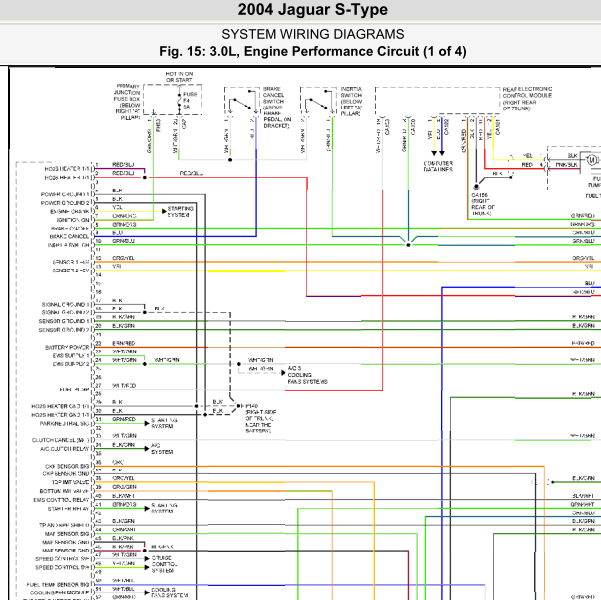Click the inertia switch contact symbol
601x600 pixels.
[x=317, y=102]
